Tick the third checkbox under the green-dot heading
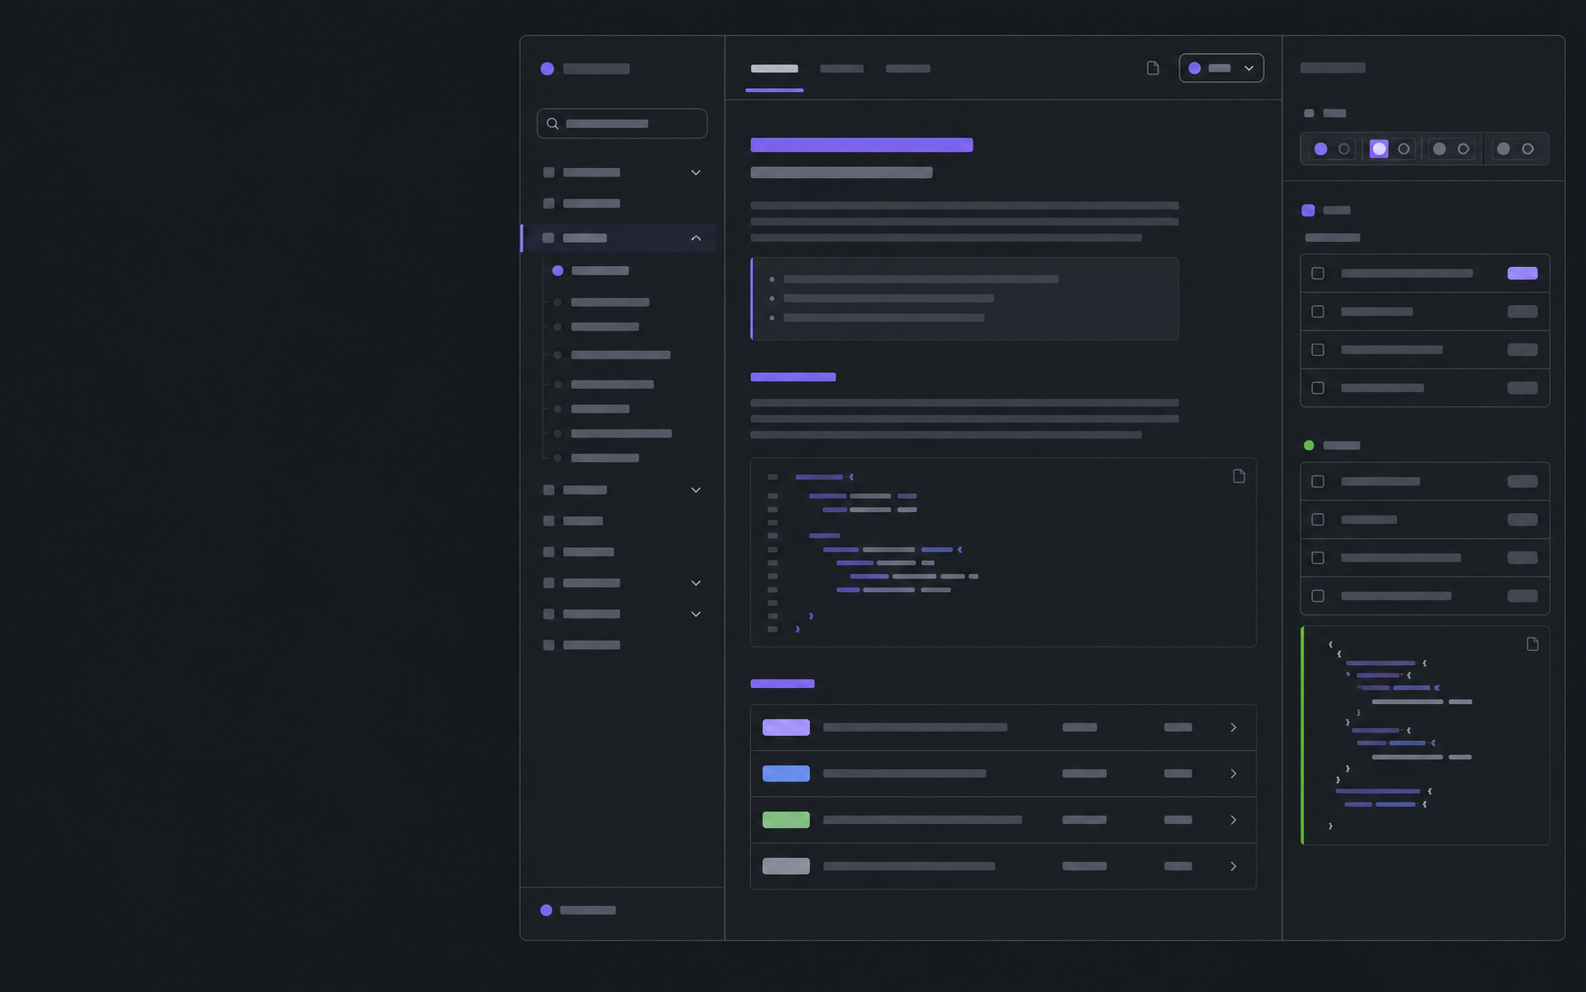Viewport: 1586px width, 992px height. tap(1318, 558)
